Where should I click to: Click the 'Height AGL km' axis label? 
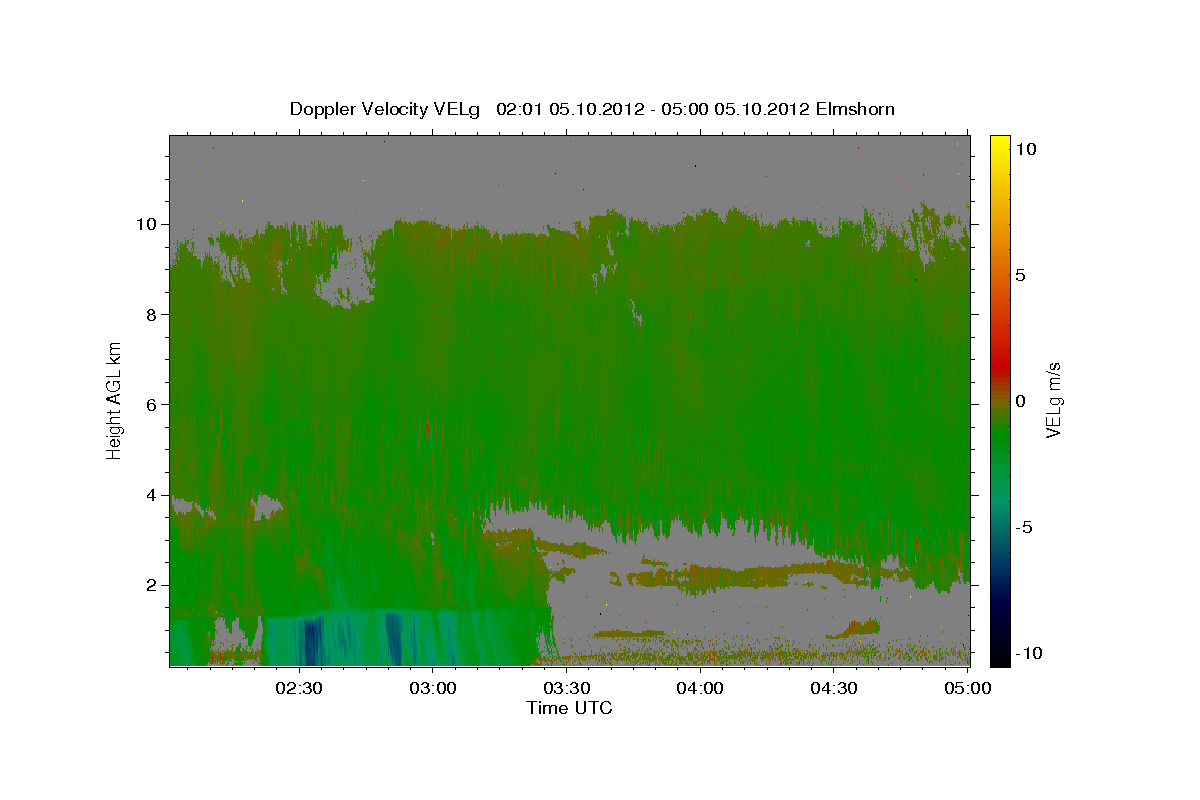[114, 400]
